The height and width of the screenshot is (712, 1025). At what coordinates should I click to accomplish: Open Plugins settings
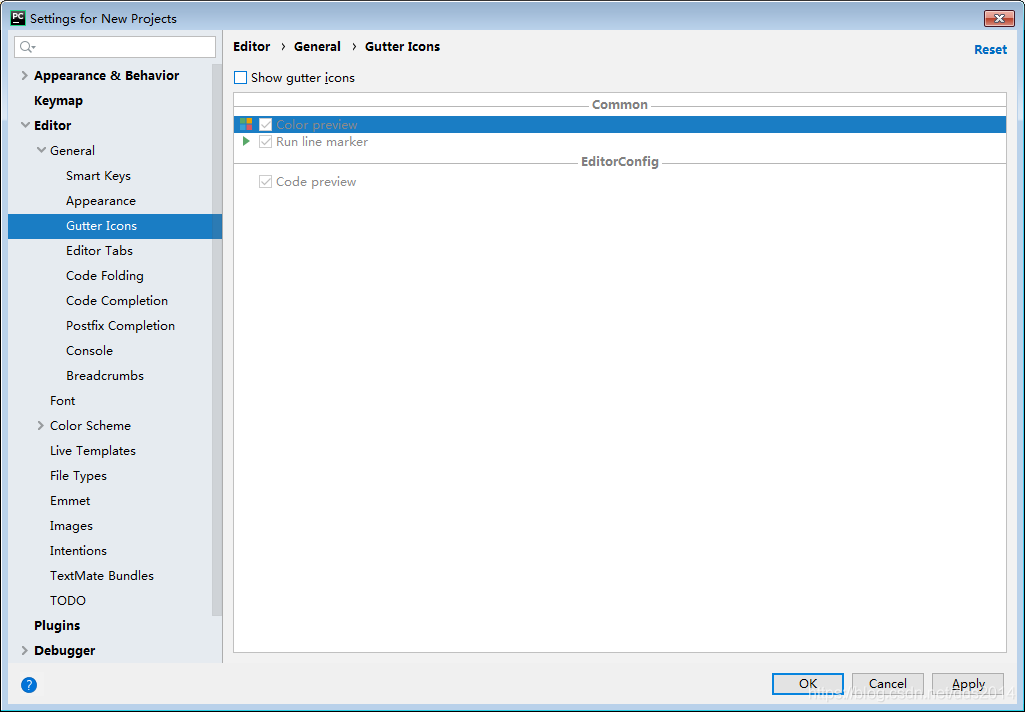(57, 626)
